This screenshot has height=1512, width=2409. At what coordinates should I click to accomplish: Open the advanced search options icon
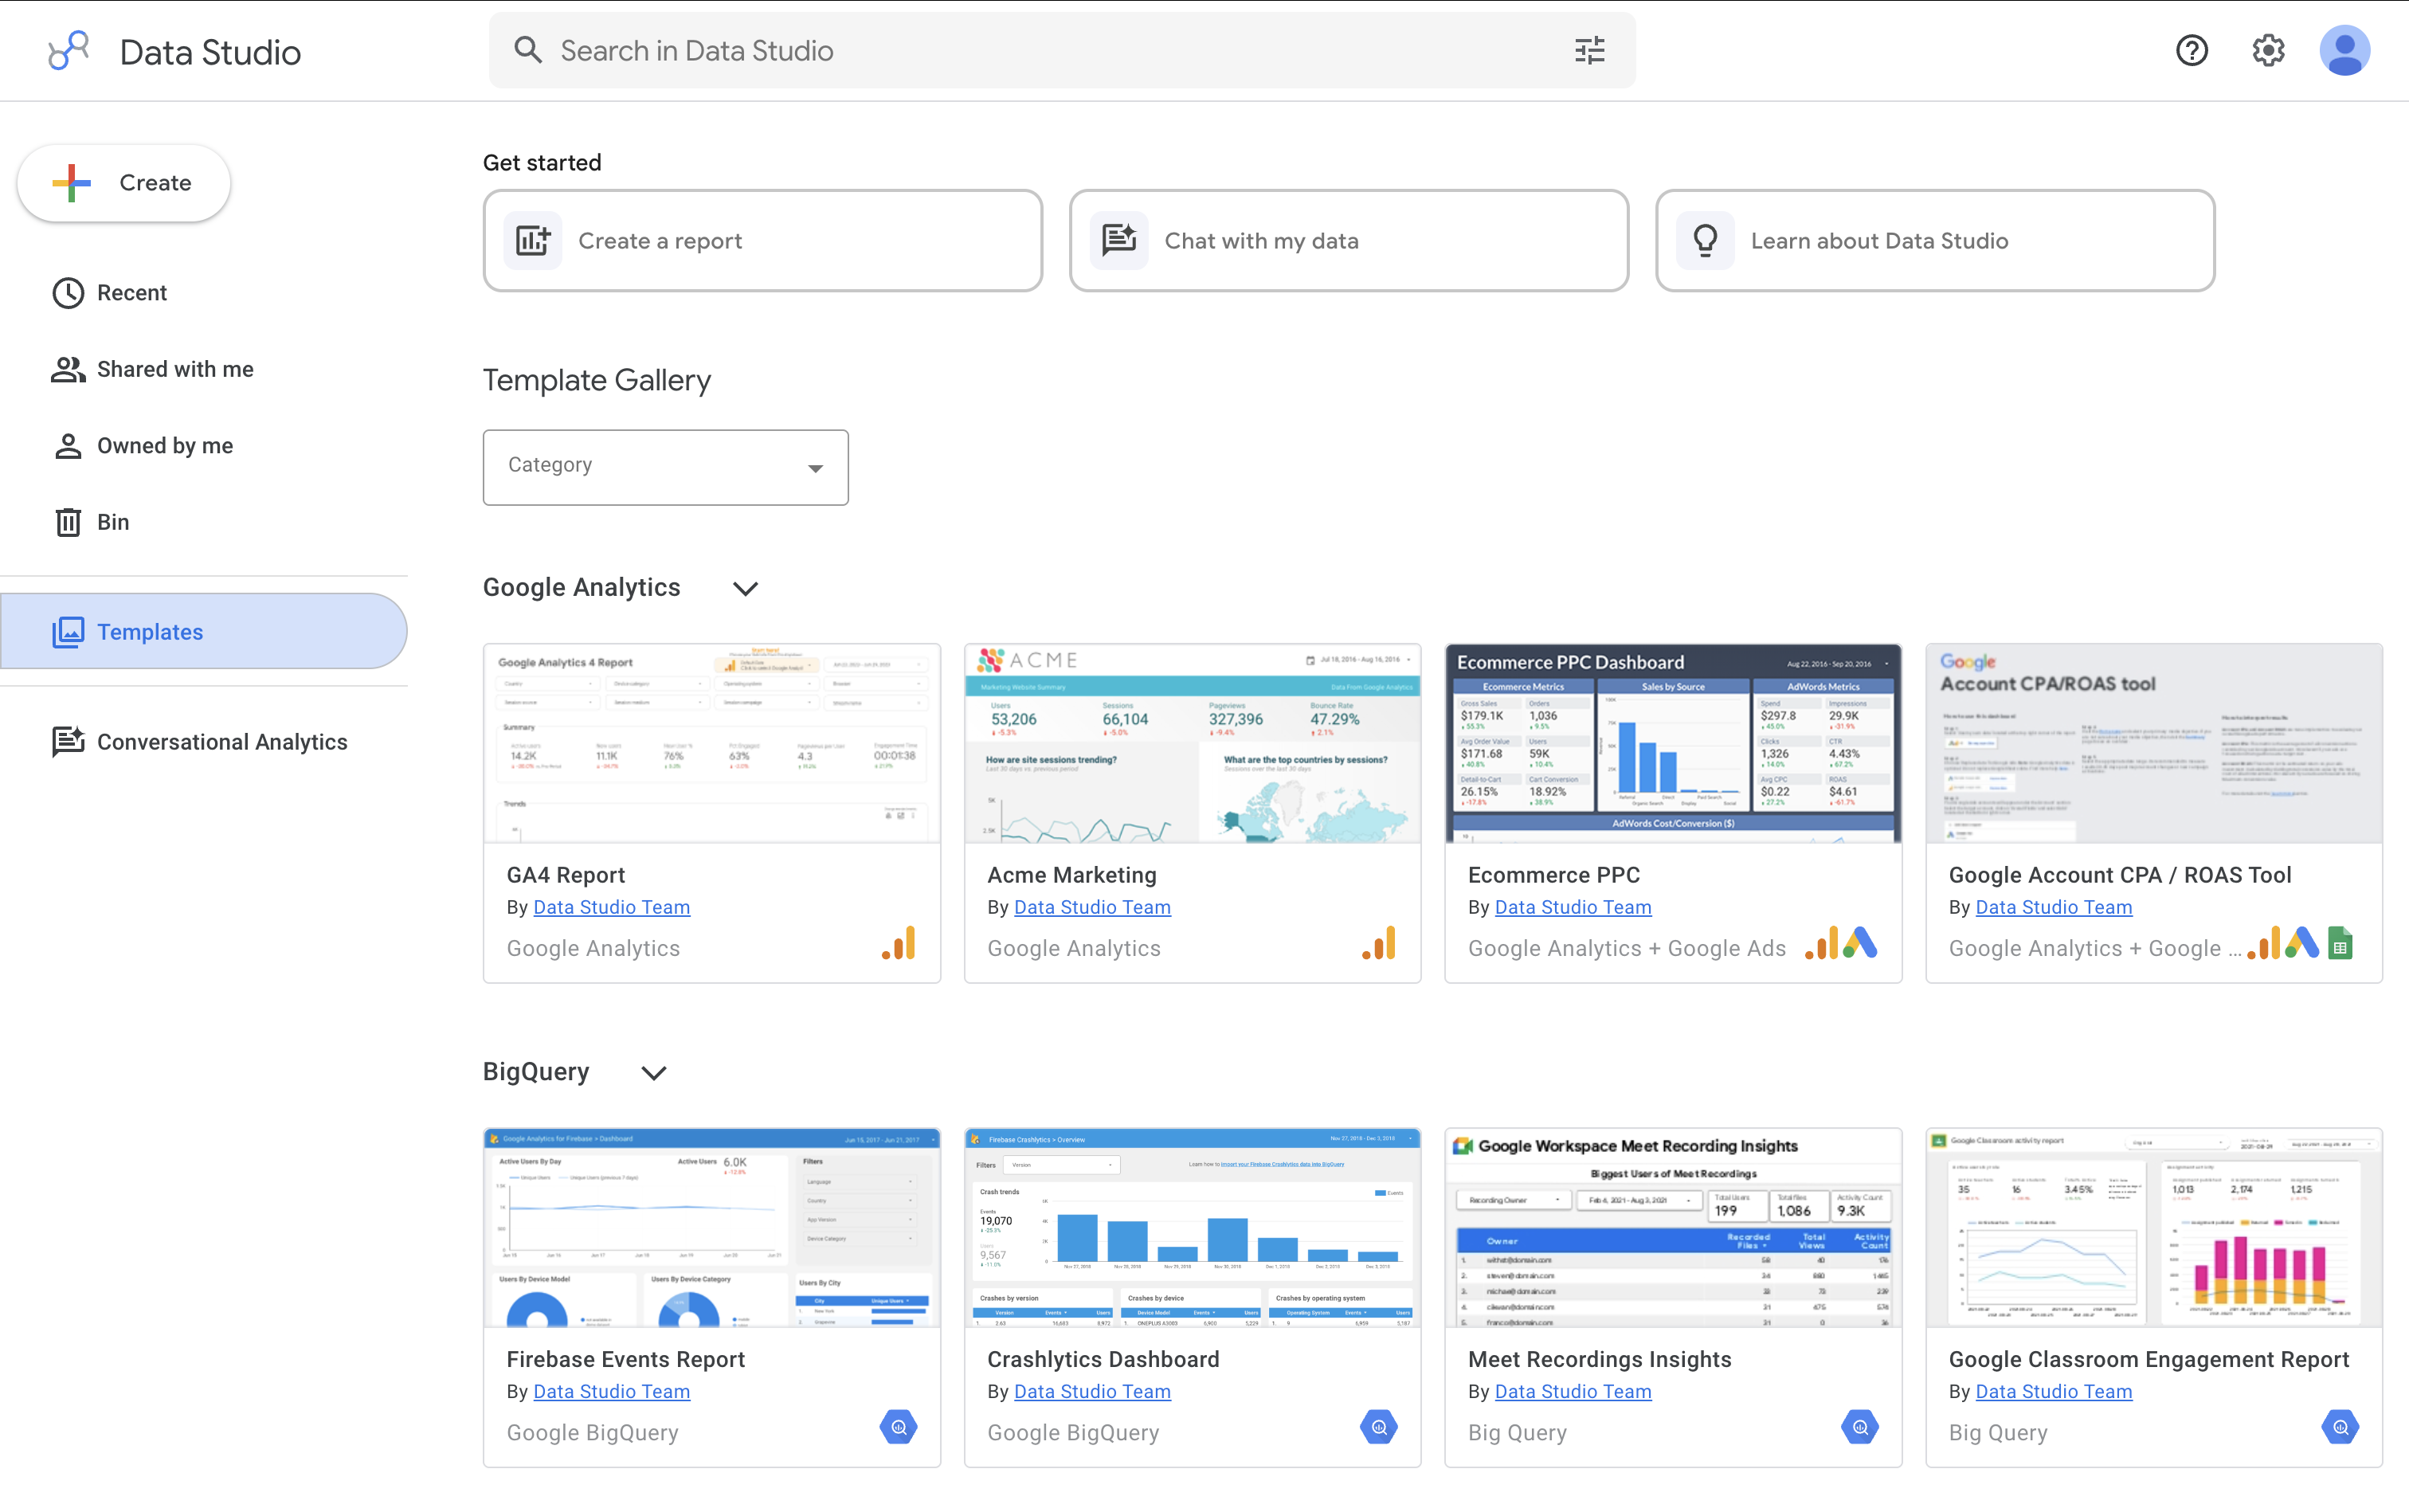click(1589, 50)
